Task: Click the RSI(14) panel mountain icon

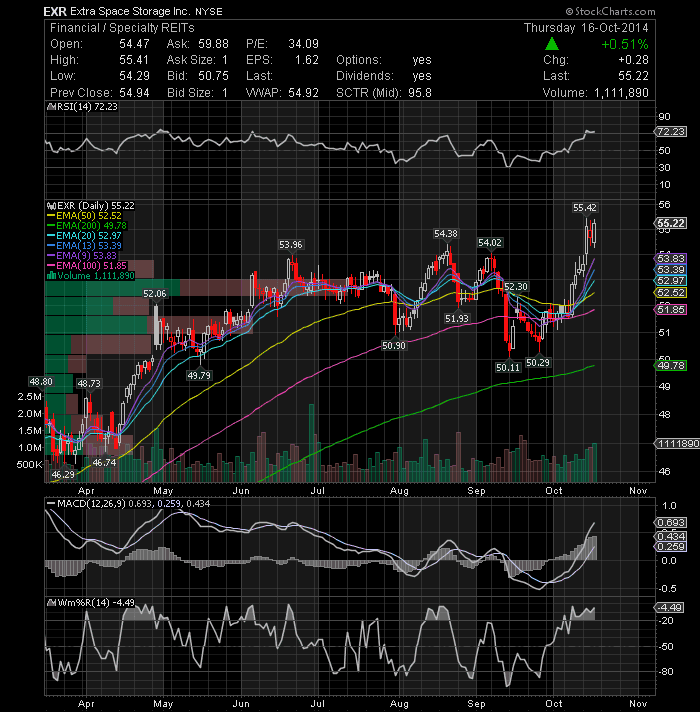Action: click(51, 107)
